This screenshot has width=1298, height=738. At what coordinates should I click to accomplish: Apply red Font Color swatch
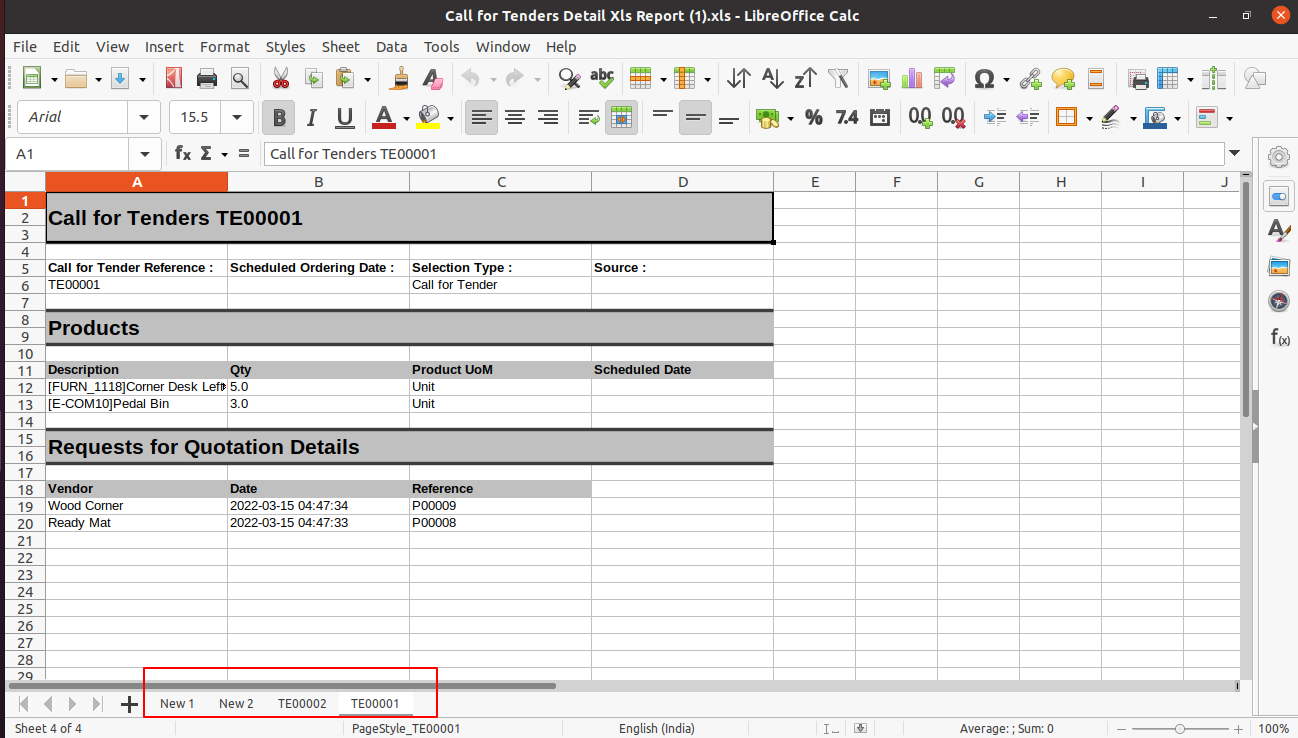(384, 117)
